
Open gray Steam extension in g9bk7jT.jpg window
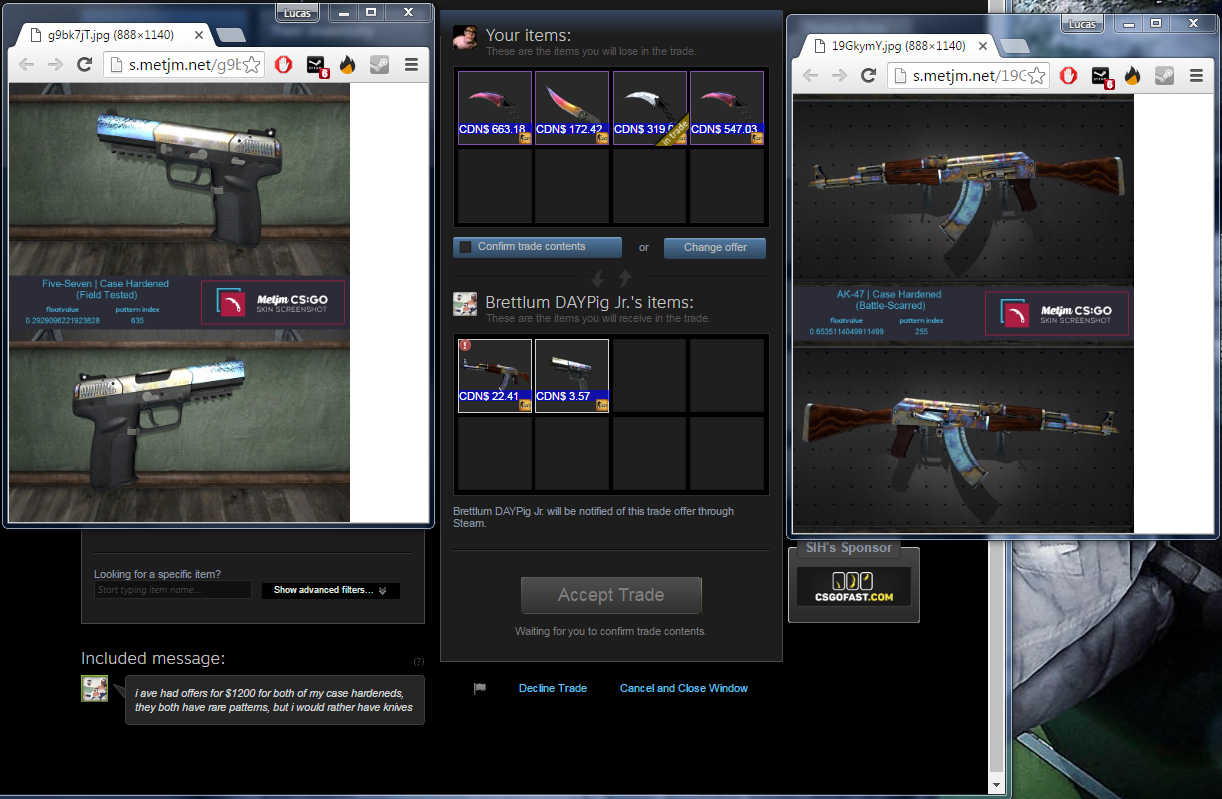[379, 64]
